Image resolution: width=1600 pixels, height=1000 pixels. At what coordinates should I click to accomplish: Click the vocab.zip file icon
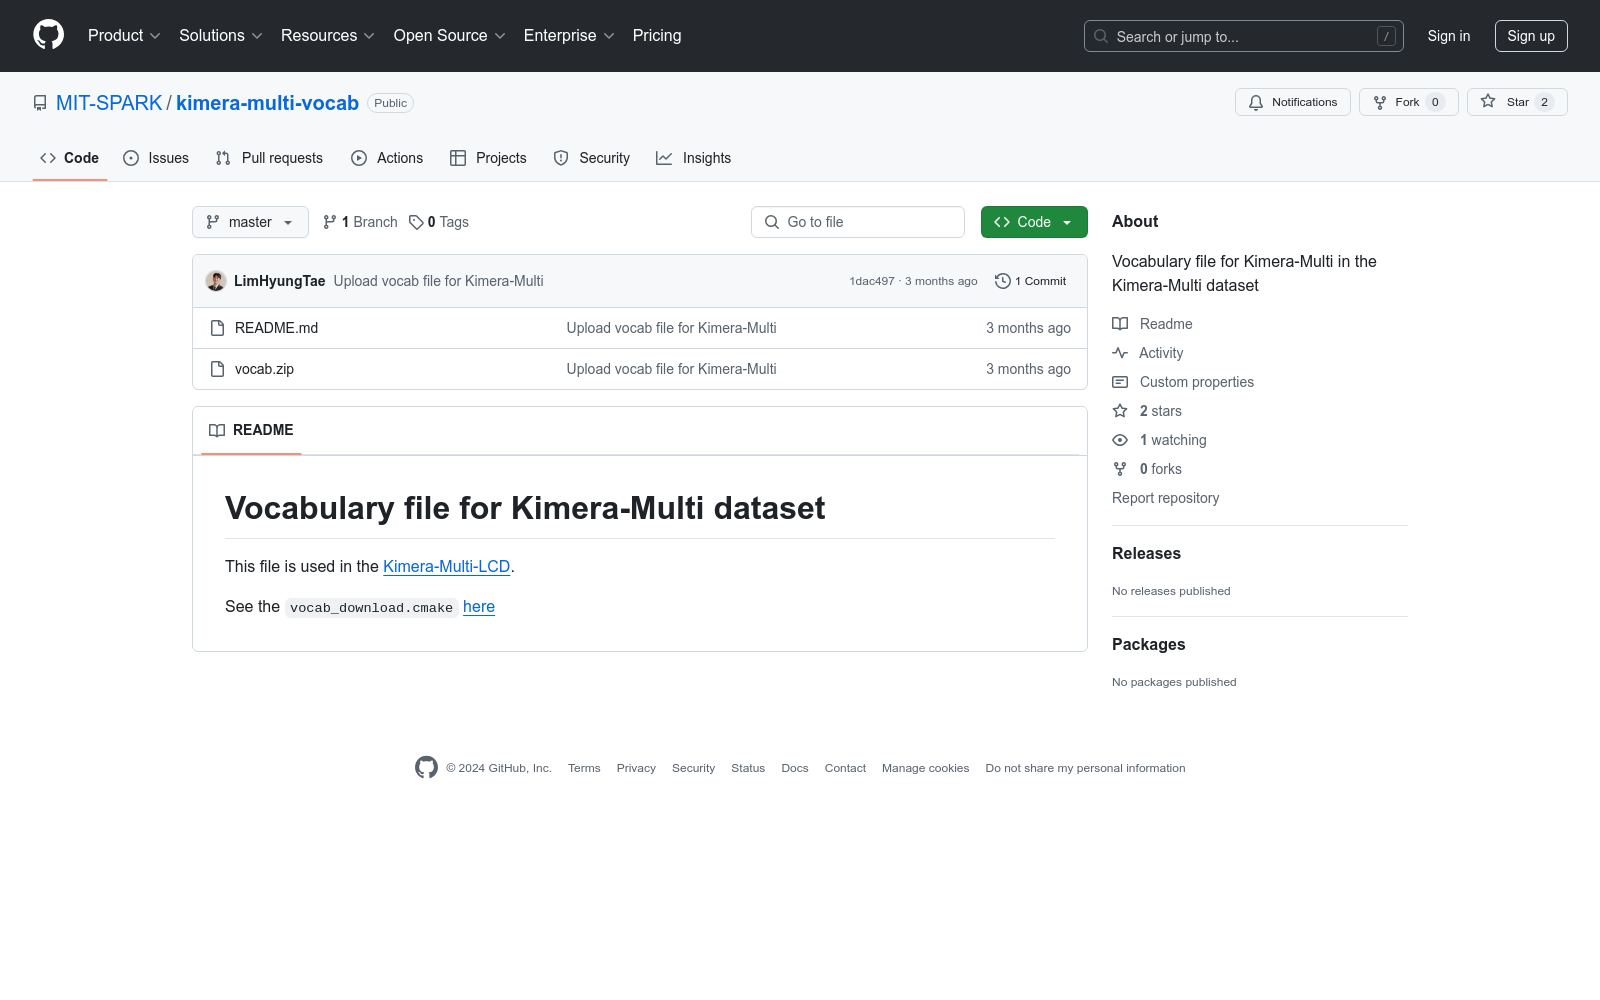217,369
